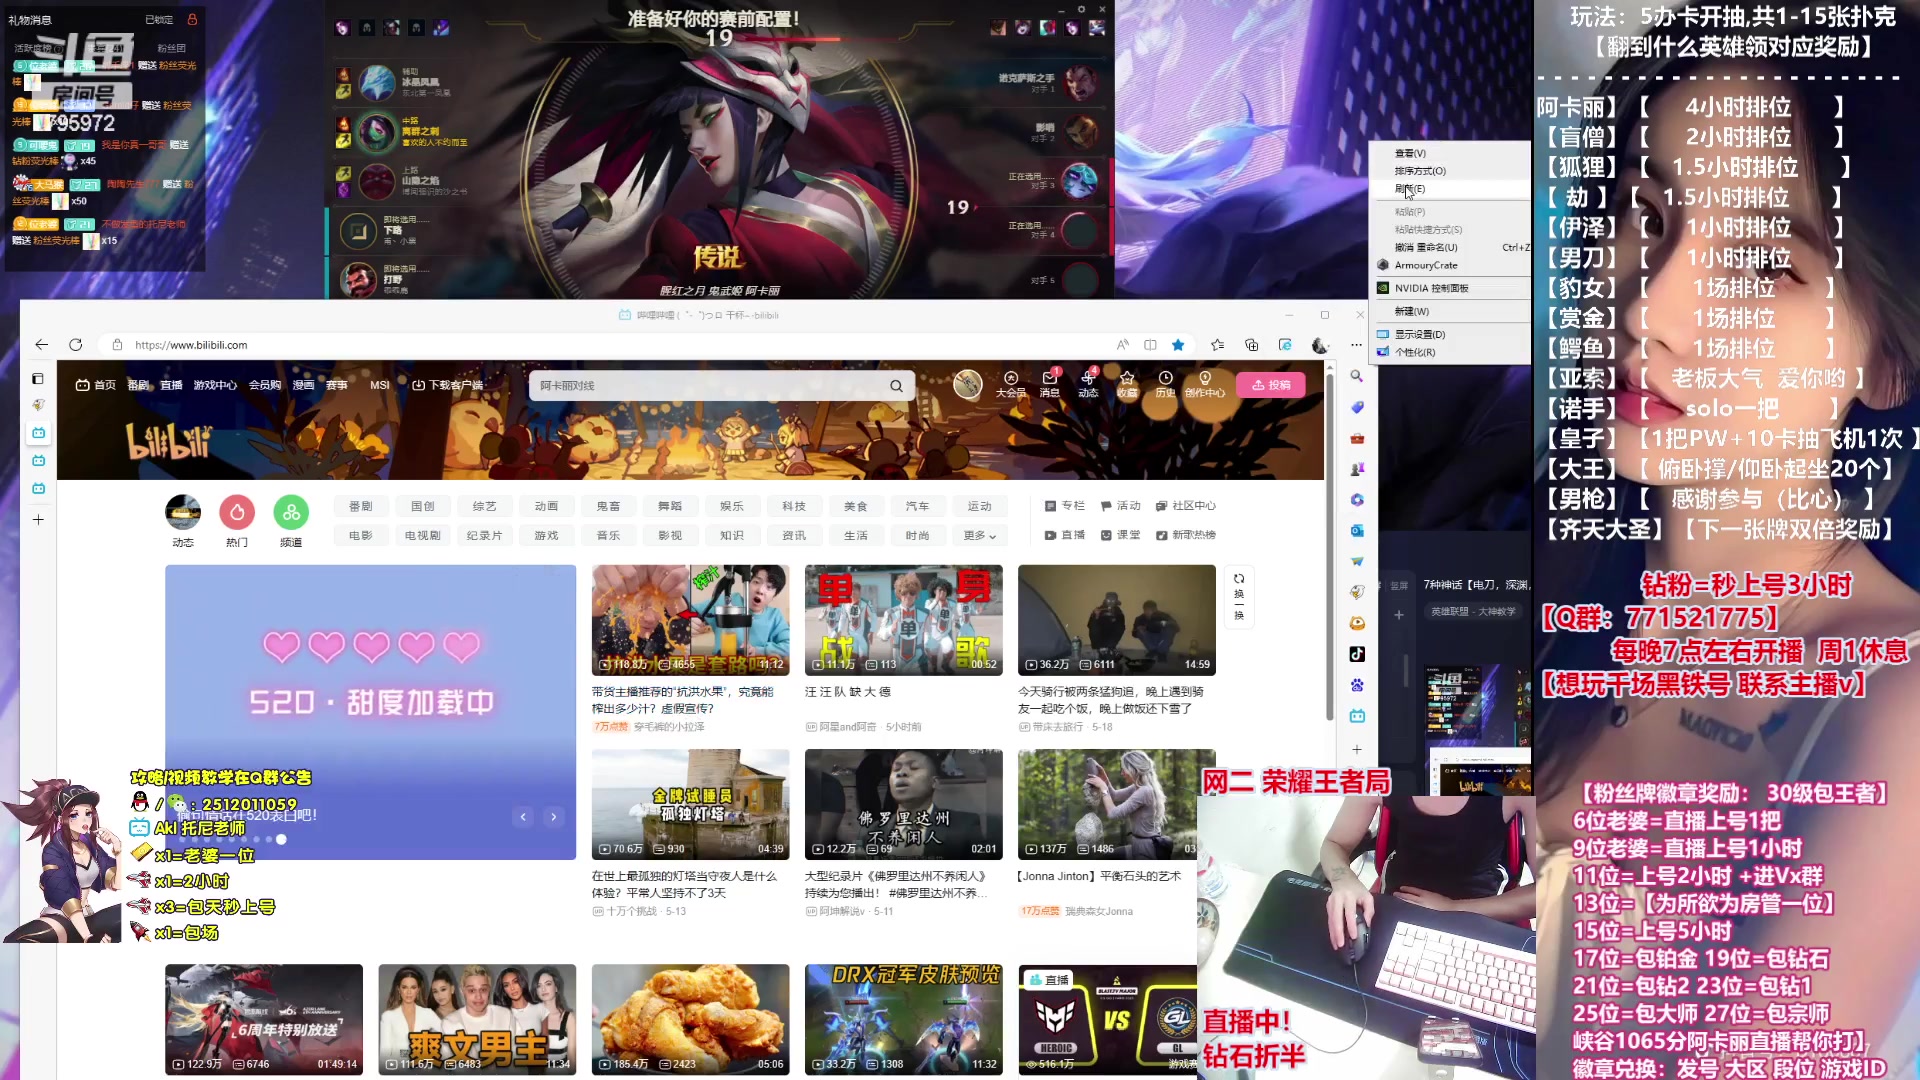Open the red 热门 hot circle icon
Viewport: 1920px width, 1080px height.
[x=237, y=513]
